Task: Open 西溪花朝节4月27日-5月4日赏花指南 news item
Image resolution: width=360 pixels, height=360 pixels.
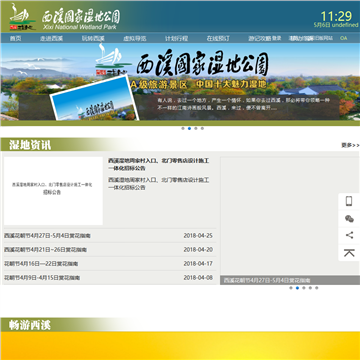Action: coord(47,236)
